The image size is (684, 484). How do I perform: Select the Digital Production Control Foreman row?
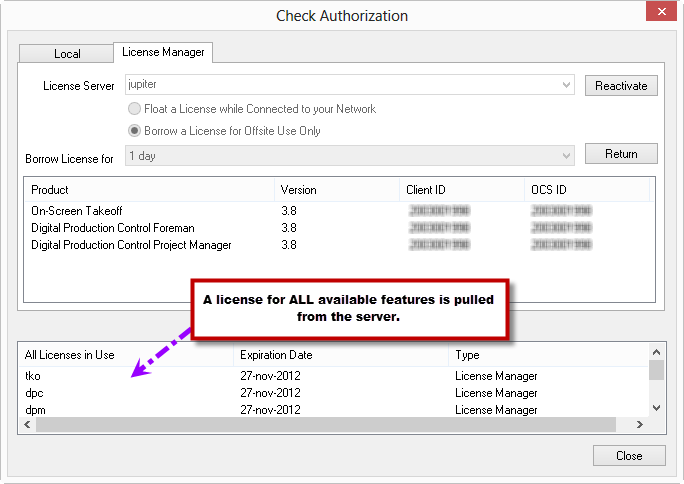339,228
